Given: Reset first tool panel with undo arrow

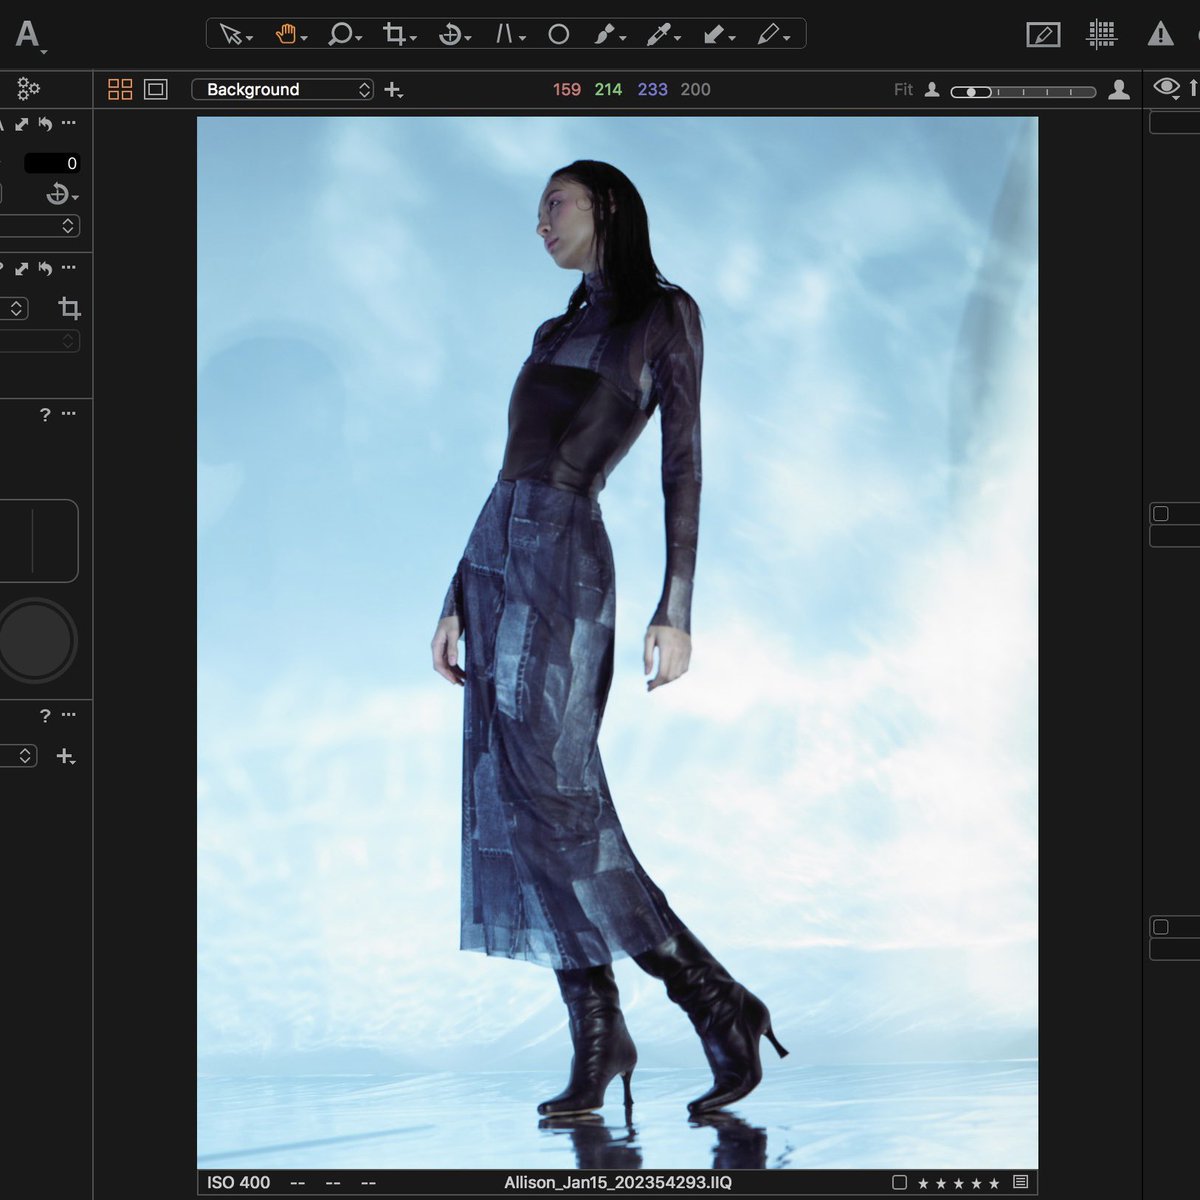Looking at the screenshot, I should [x=45, y=124].
